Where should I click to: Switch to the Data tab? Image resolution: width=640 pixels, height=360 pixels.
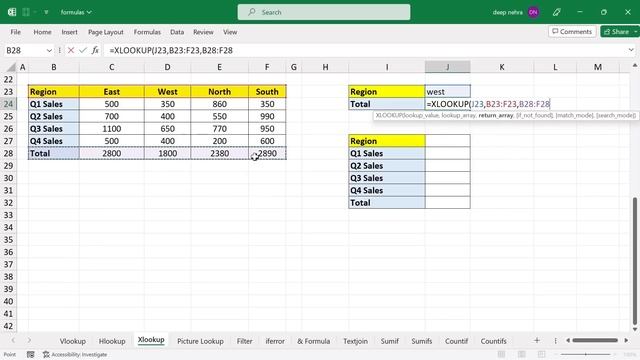pyautogui.click(x=177, y=32)
